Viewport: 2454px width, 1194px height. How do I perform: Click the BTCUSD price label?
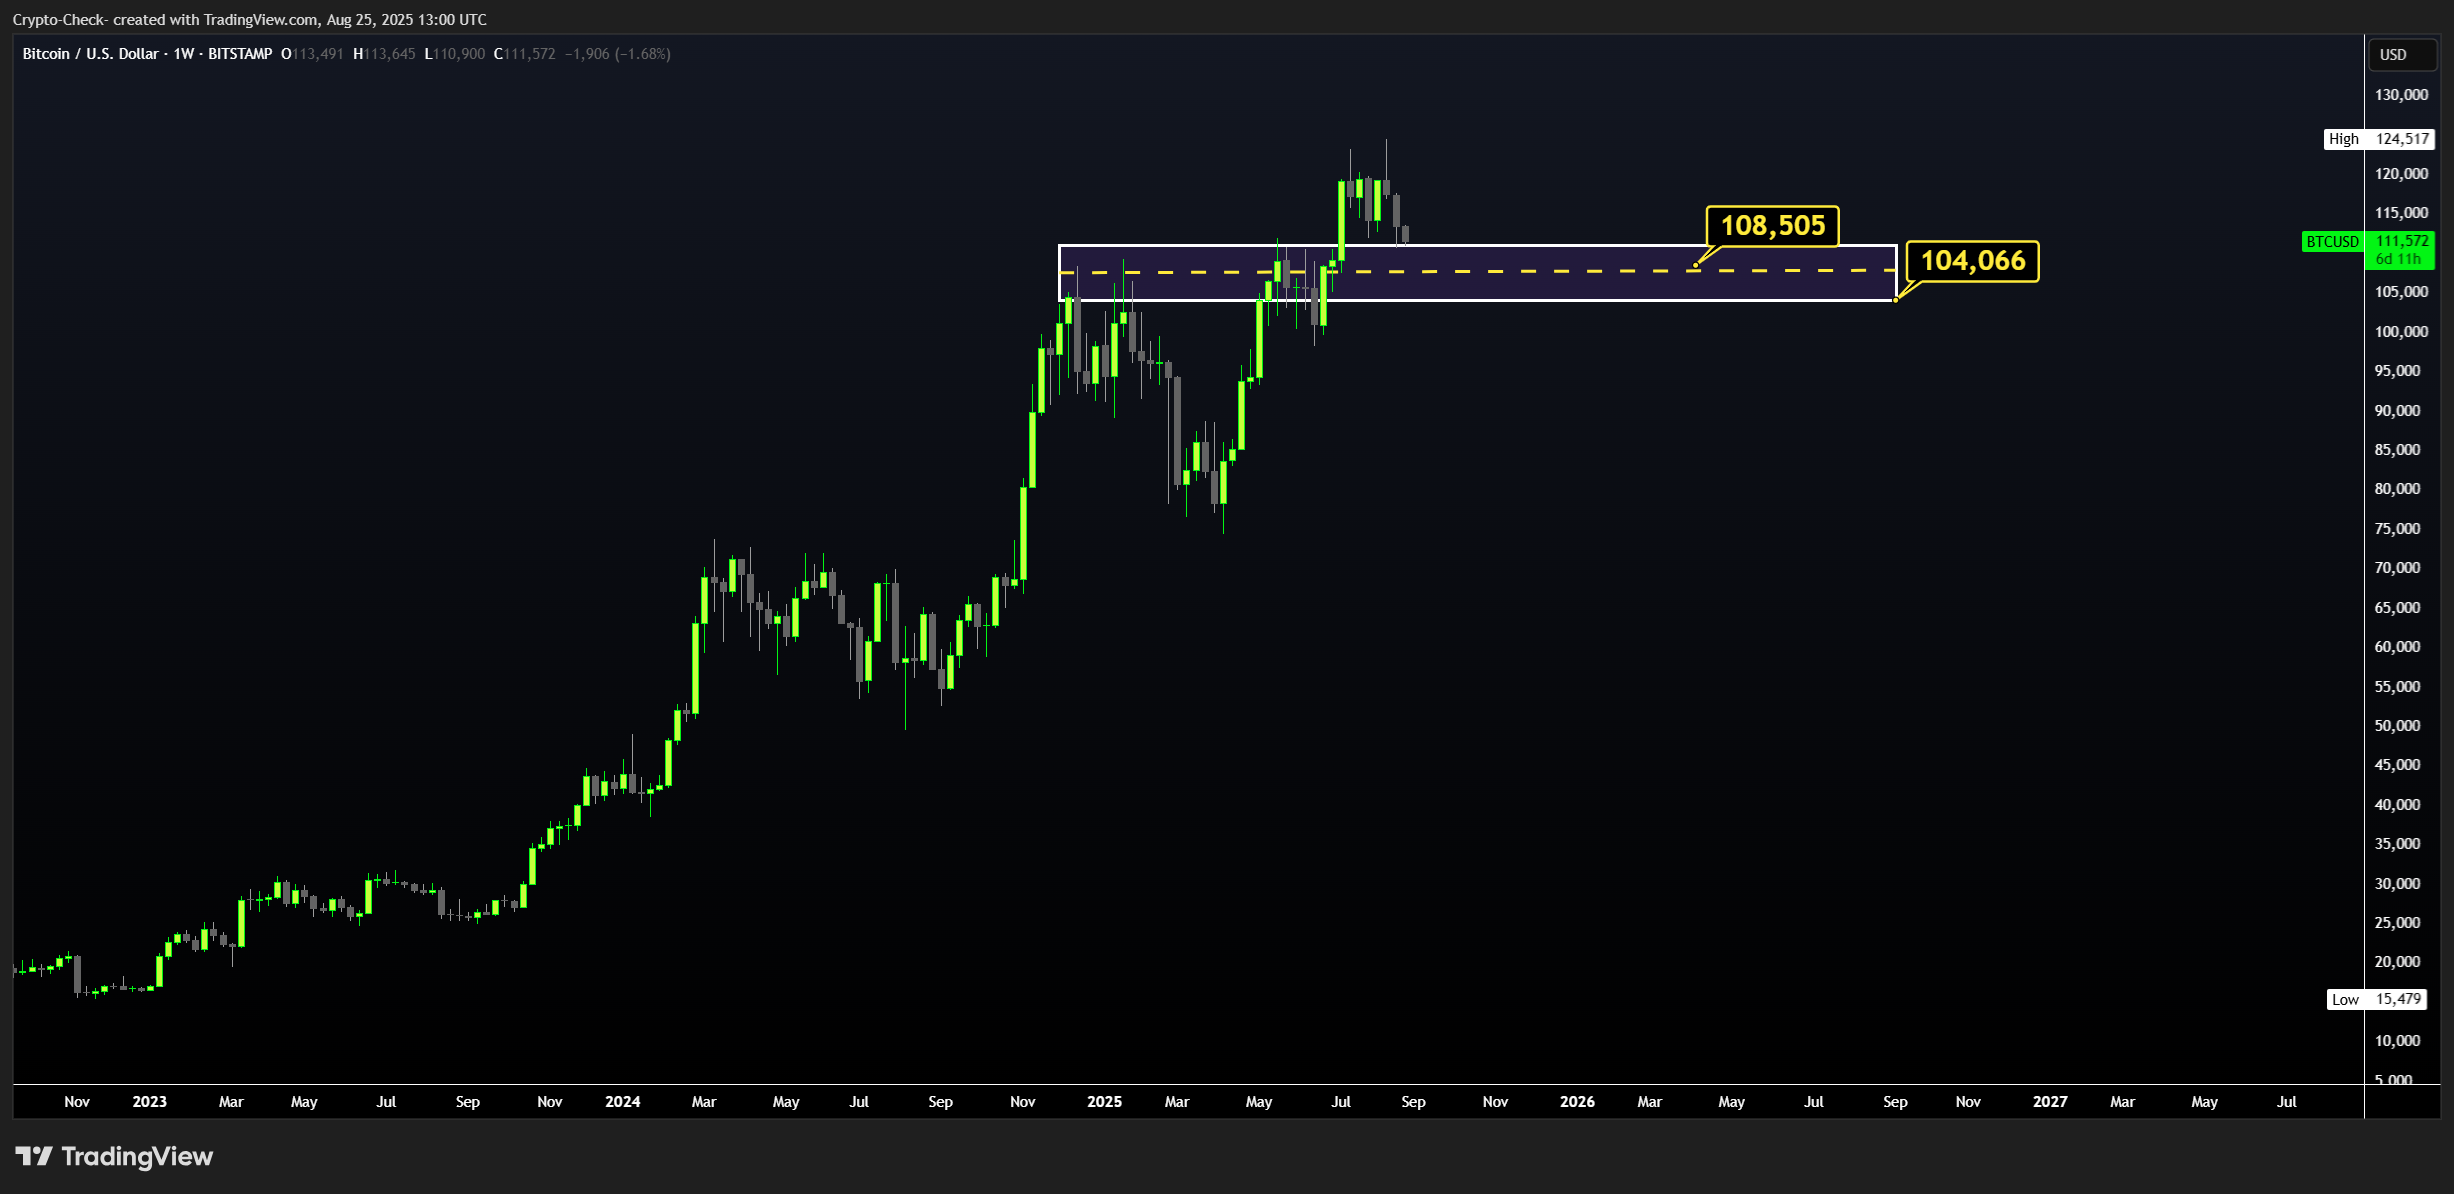[x=2332, y=242]
